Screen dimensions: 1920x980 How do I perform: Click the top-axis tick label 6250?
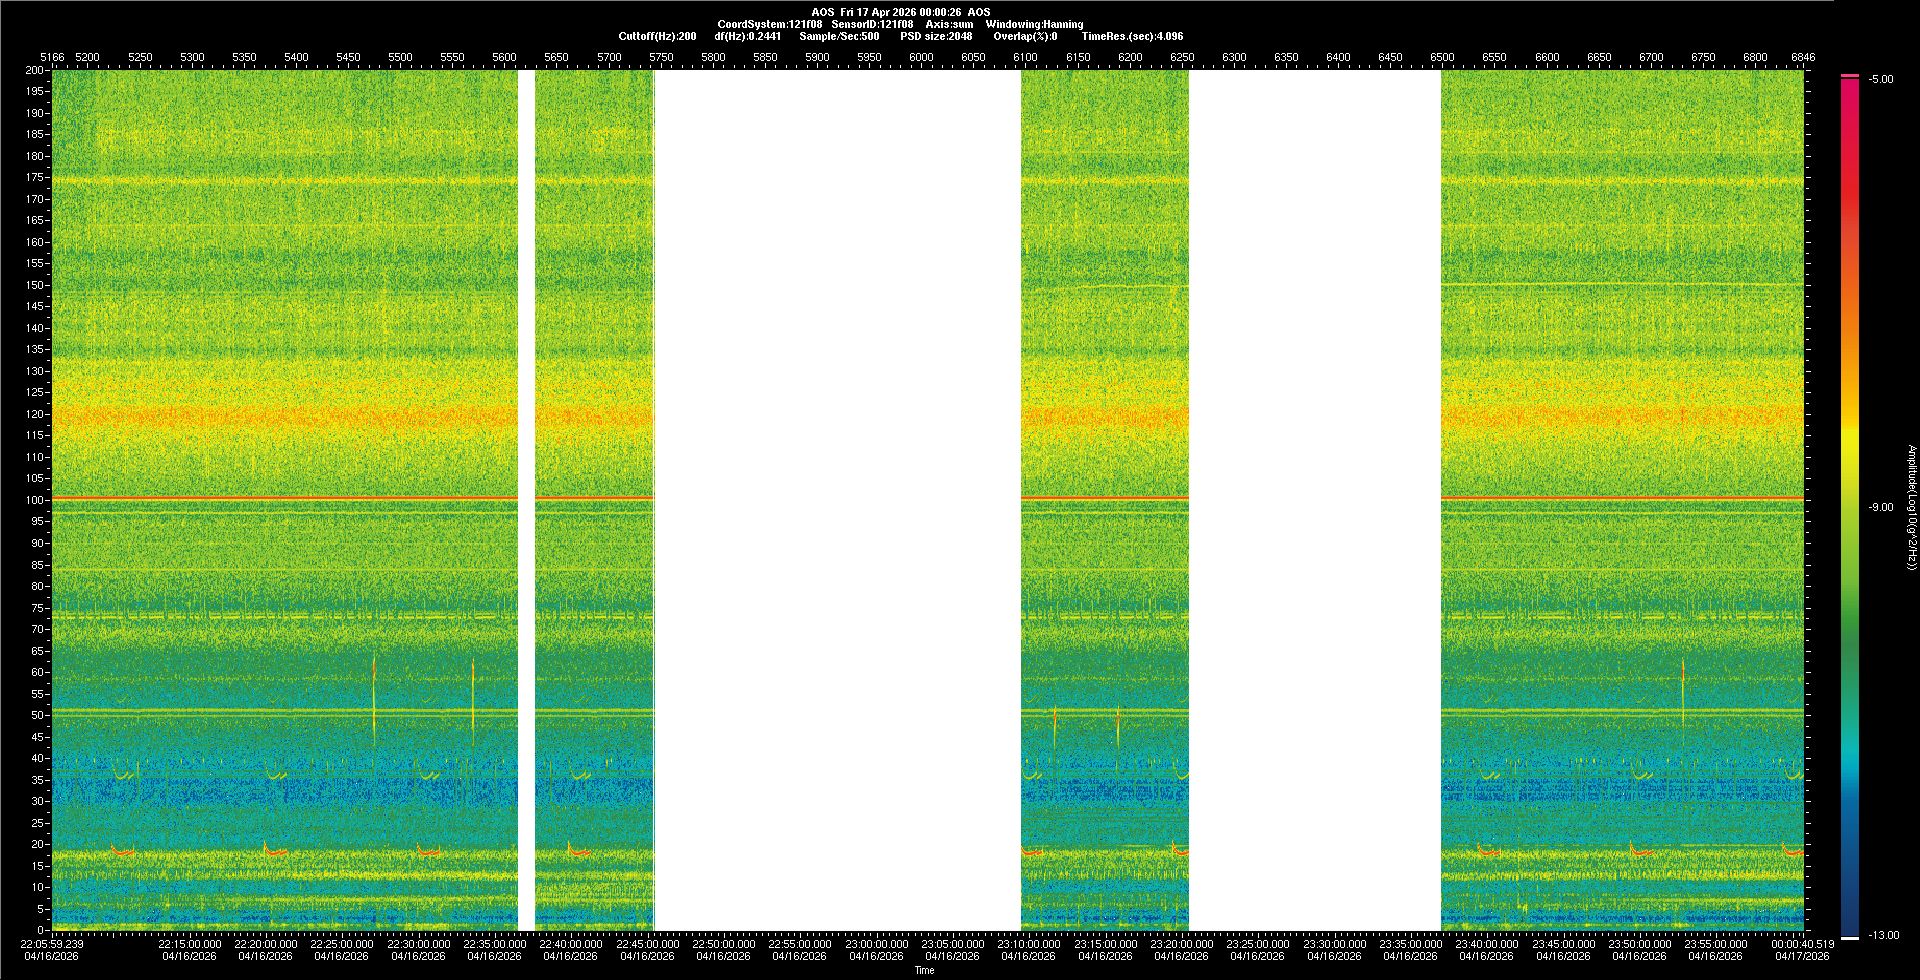coord(1182,57)
